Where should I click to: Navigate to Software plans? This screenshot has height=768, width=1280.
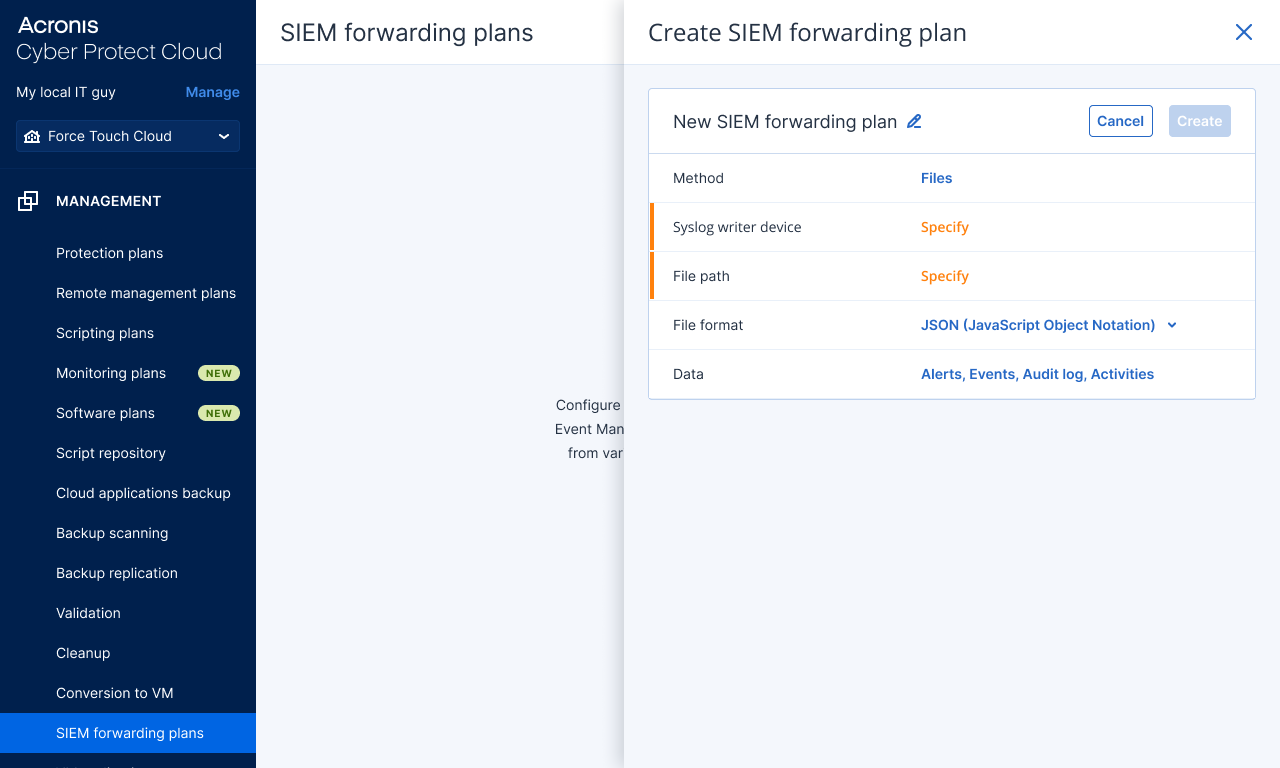pos(105,413)
